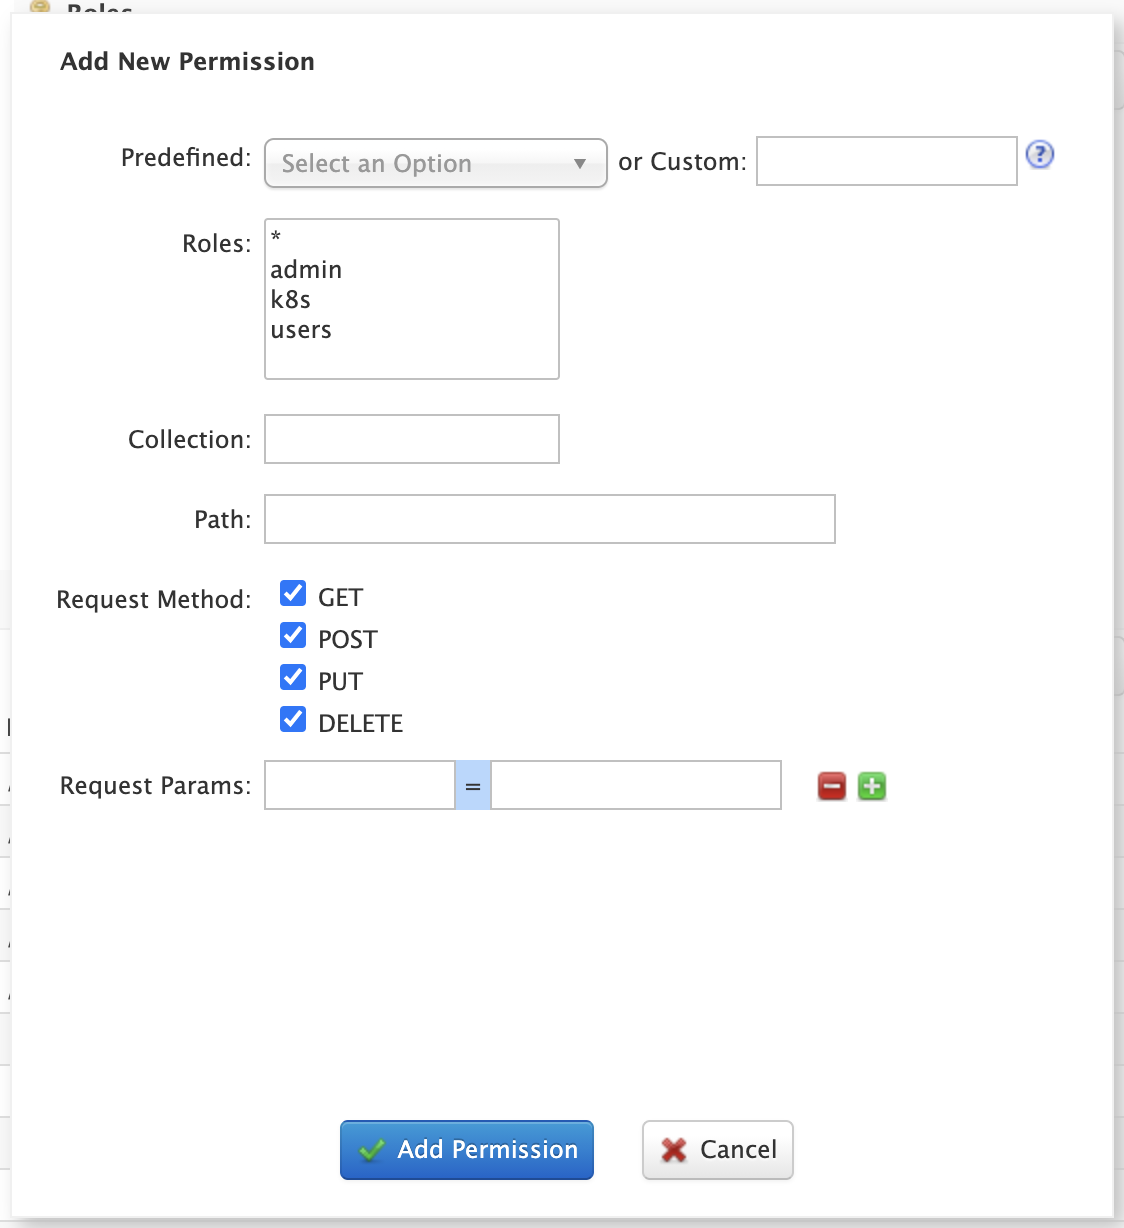
Task: Open the Predefined permission dropdown
Action: pos(435,163)
